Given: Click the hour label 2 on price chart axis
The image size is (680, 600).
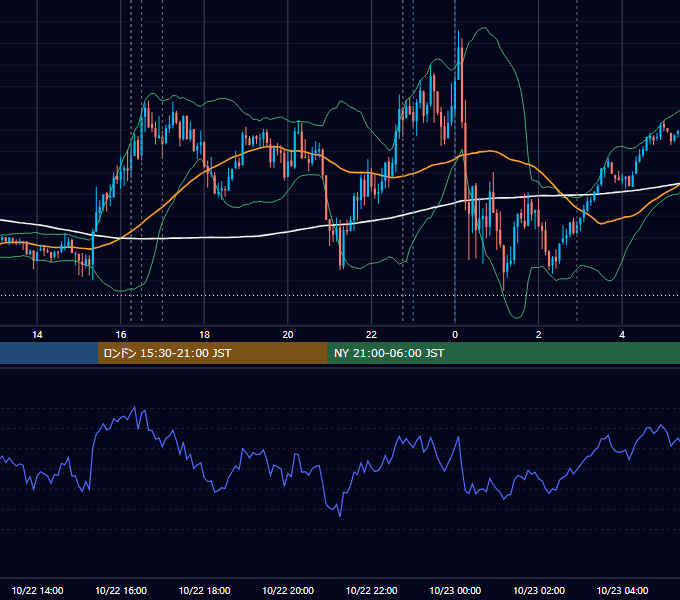Looking at the screenshot, I should click(x=539, y=335).
